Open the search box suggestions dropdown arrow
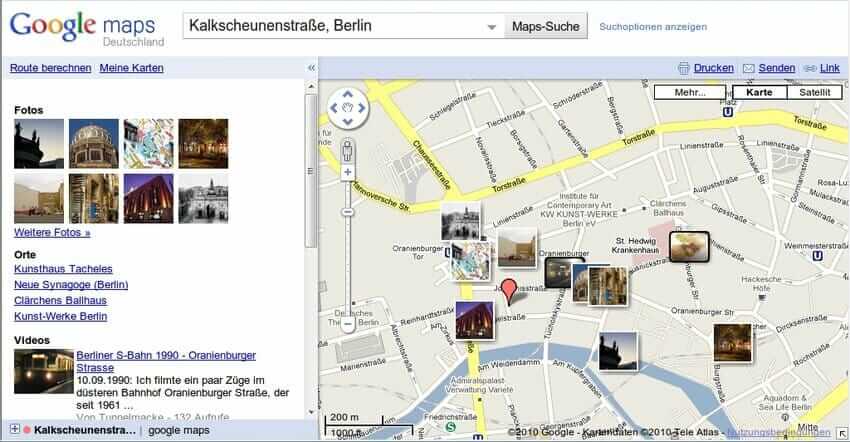 pyautogui.click(x=490, y=27)
